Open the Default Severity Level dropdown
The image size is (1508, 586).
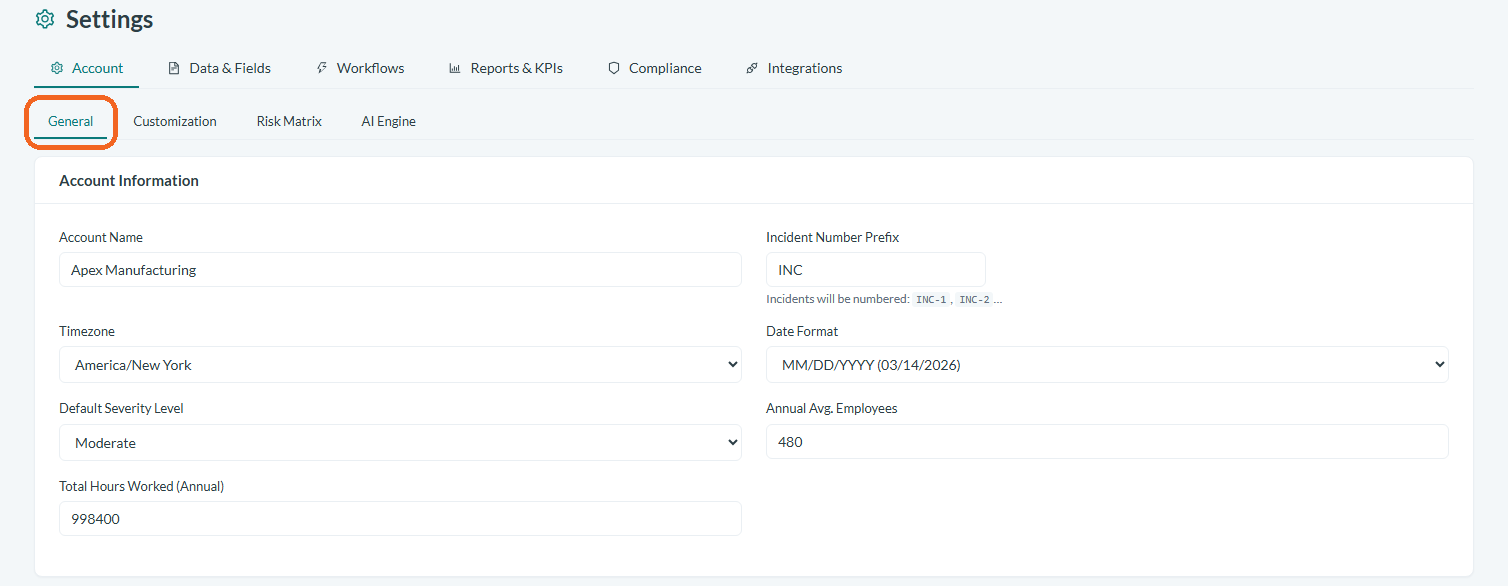coord(400,443)
